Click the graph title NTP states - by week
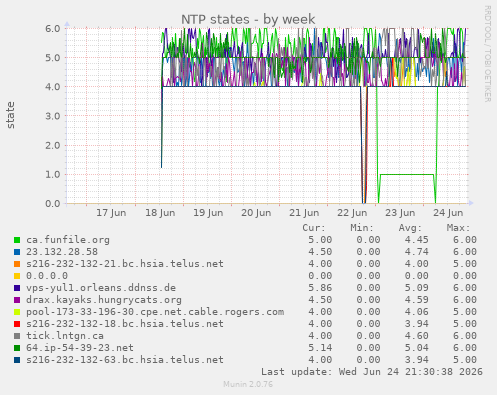This screenshot has height=395, width=497. 248,19
